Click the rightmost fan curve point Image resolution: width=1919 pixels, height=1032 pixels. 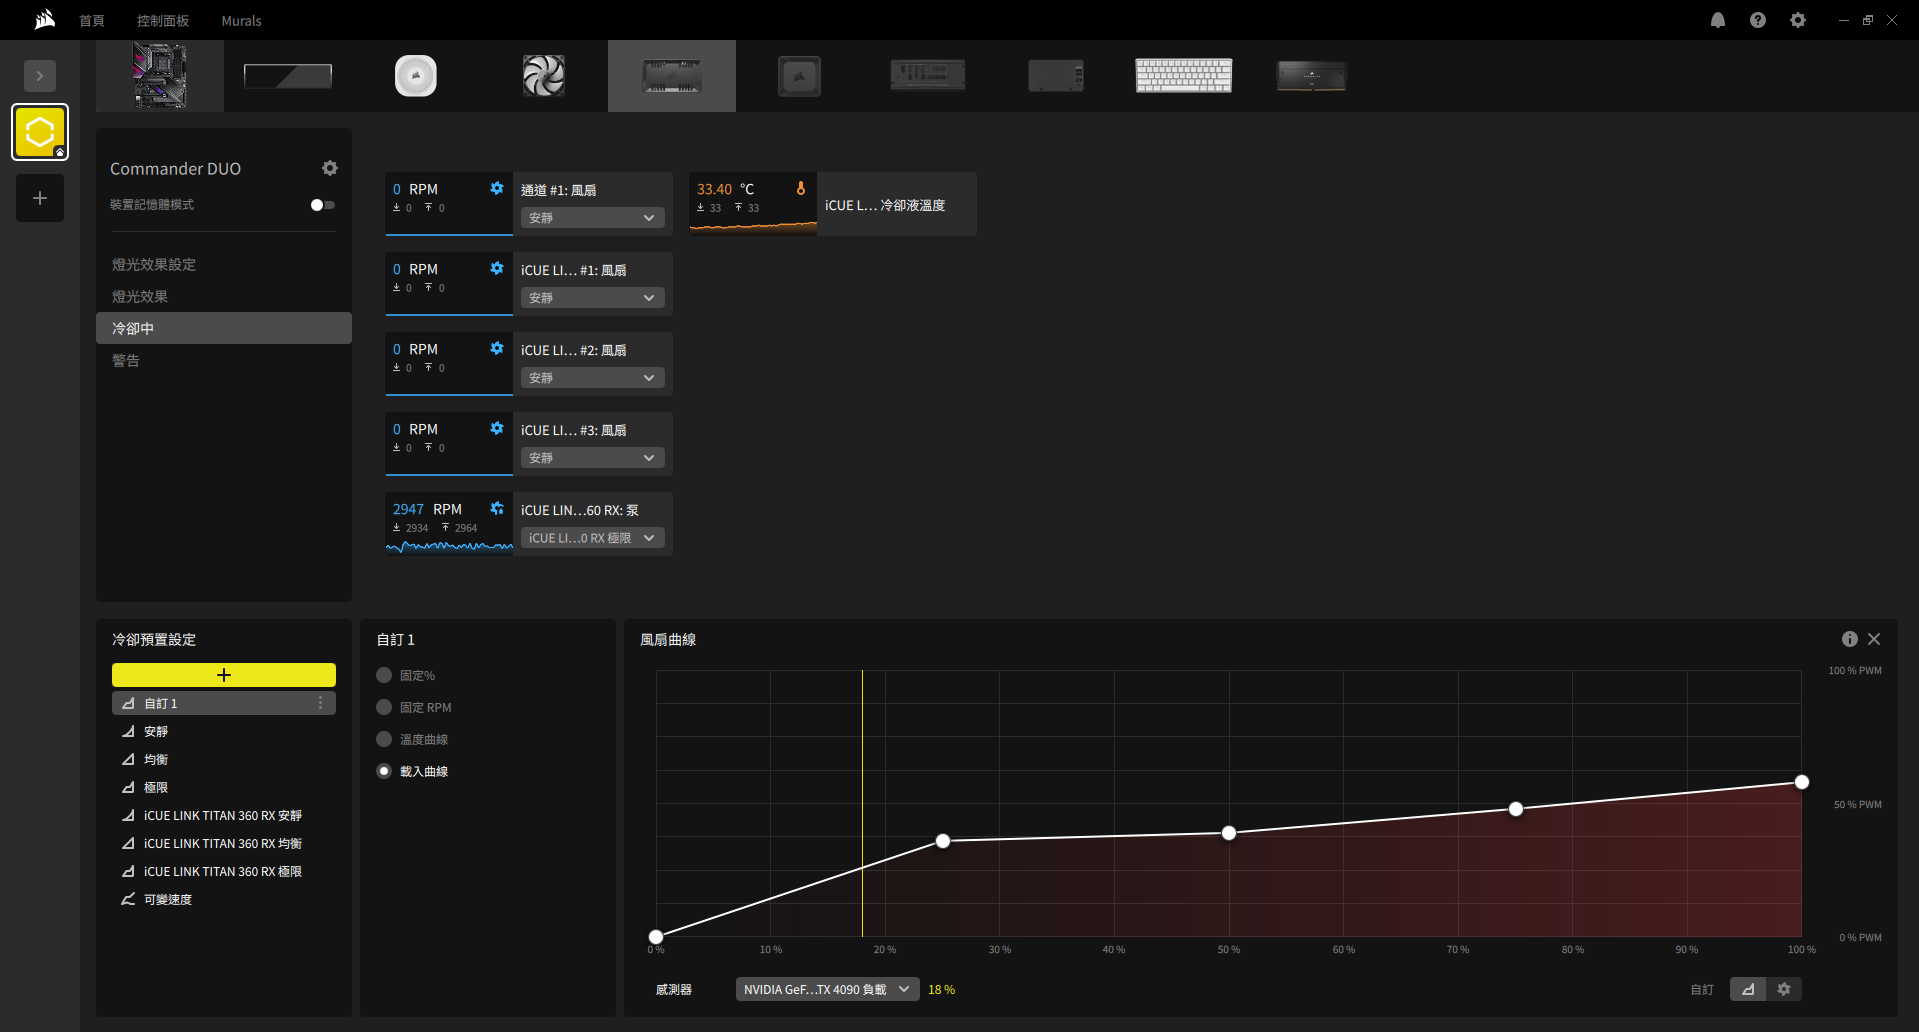[1801, 782]
